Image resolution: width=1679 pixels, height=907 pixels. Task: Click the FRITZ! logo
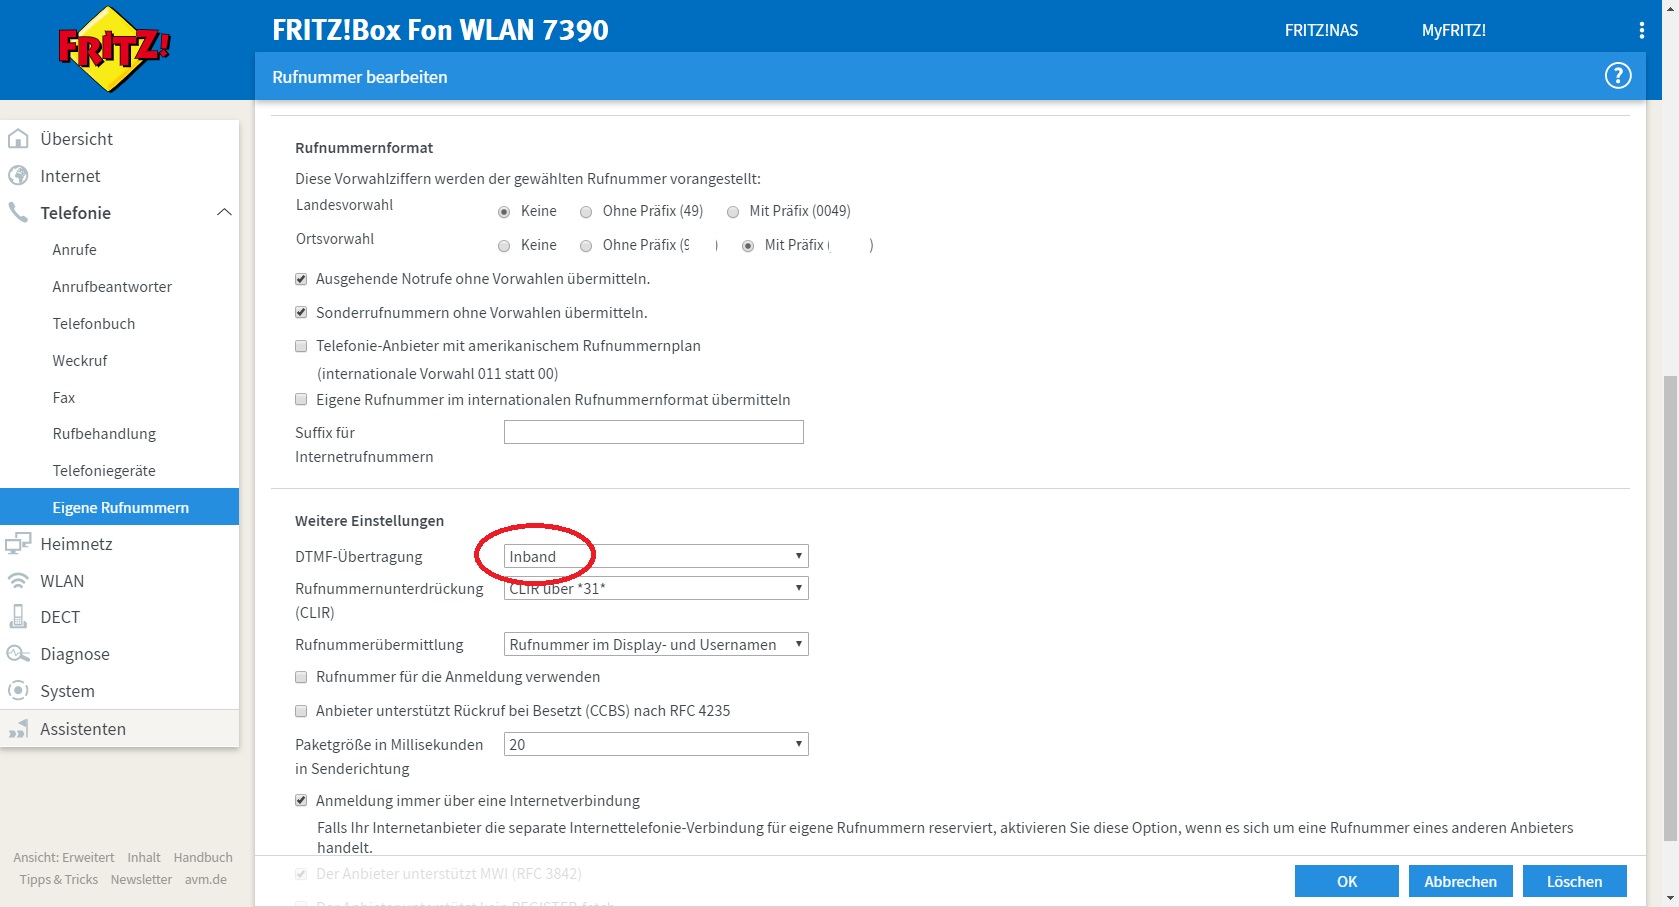114,50
